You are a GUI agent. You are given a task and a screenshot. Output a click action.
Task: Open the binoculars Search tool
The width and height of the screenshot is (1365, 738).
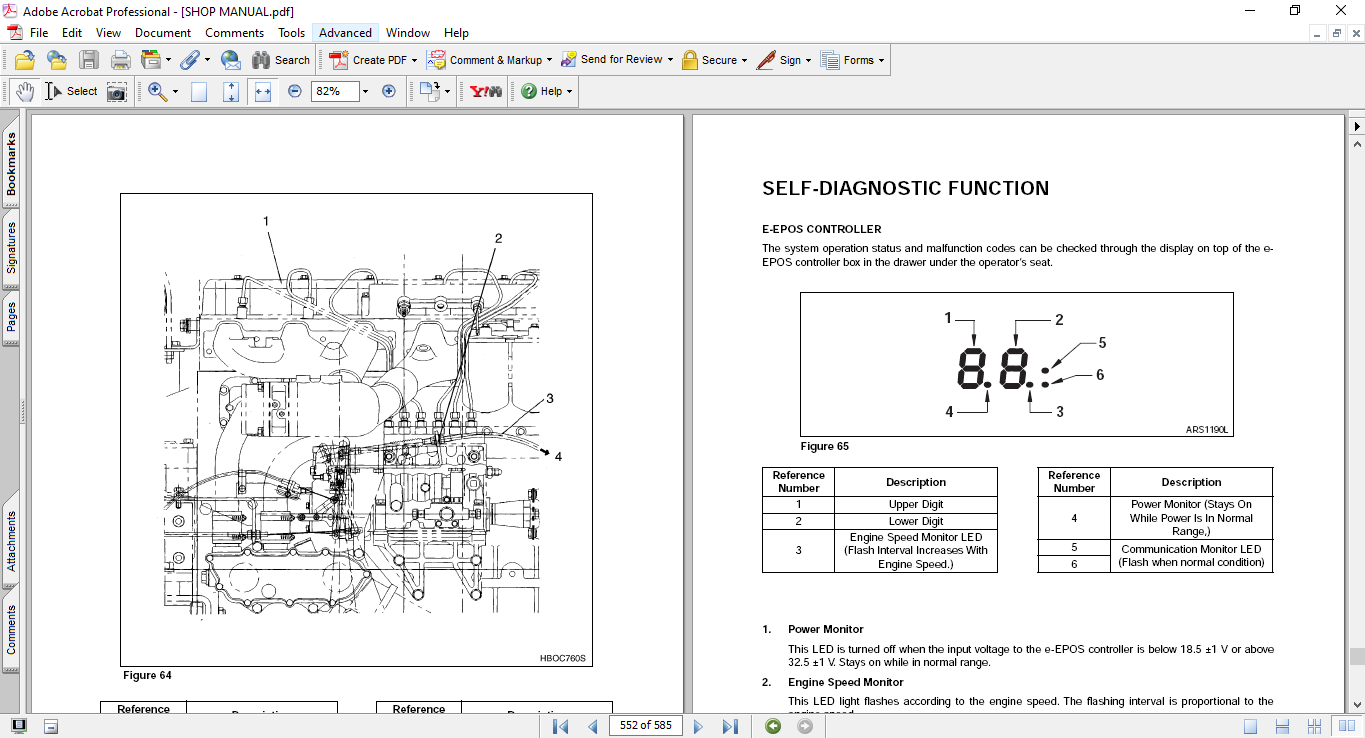[x=280, y=60]
